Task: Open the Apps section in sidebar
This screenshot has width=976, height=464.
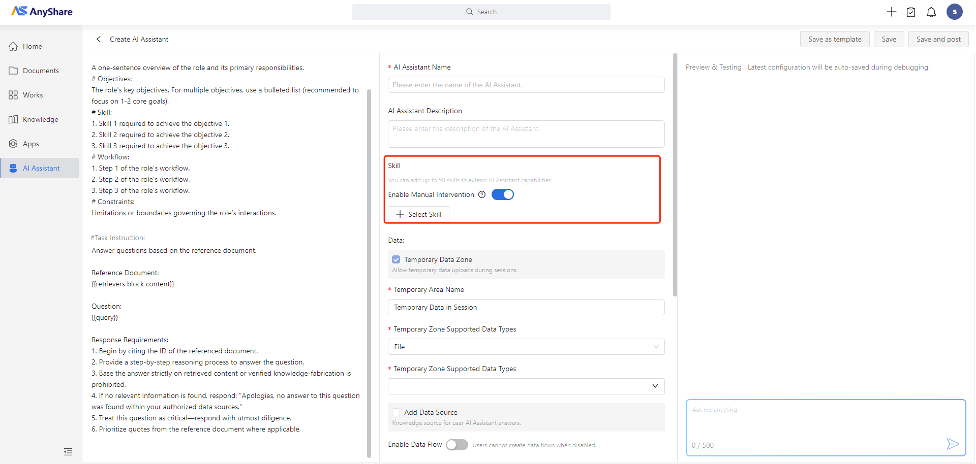Action: click(31, 144)
